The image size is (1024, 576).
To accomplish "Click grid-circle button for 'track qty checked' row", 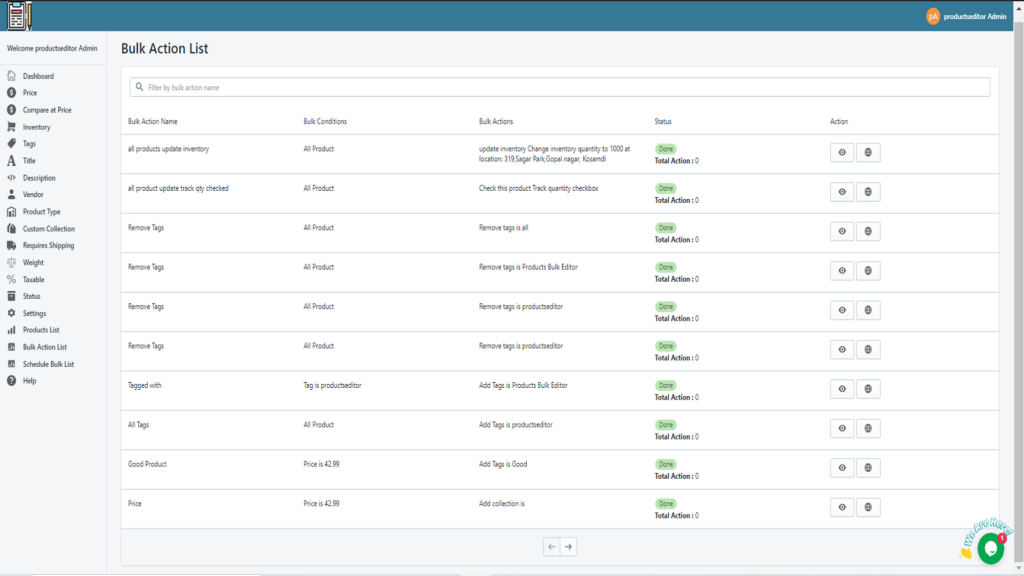I will 868,191.
